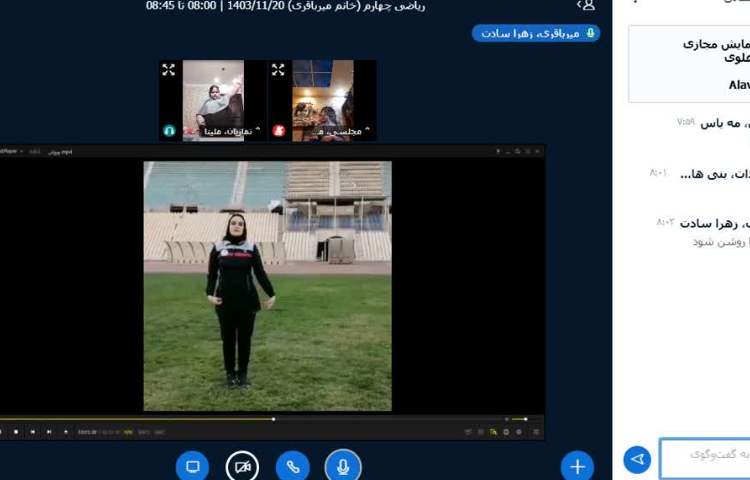Viewport: 750px width, 480px height.
Task: Click the eject/open file button in player
Action: [66, 432]
